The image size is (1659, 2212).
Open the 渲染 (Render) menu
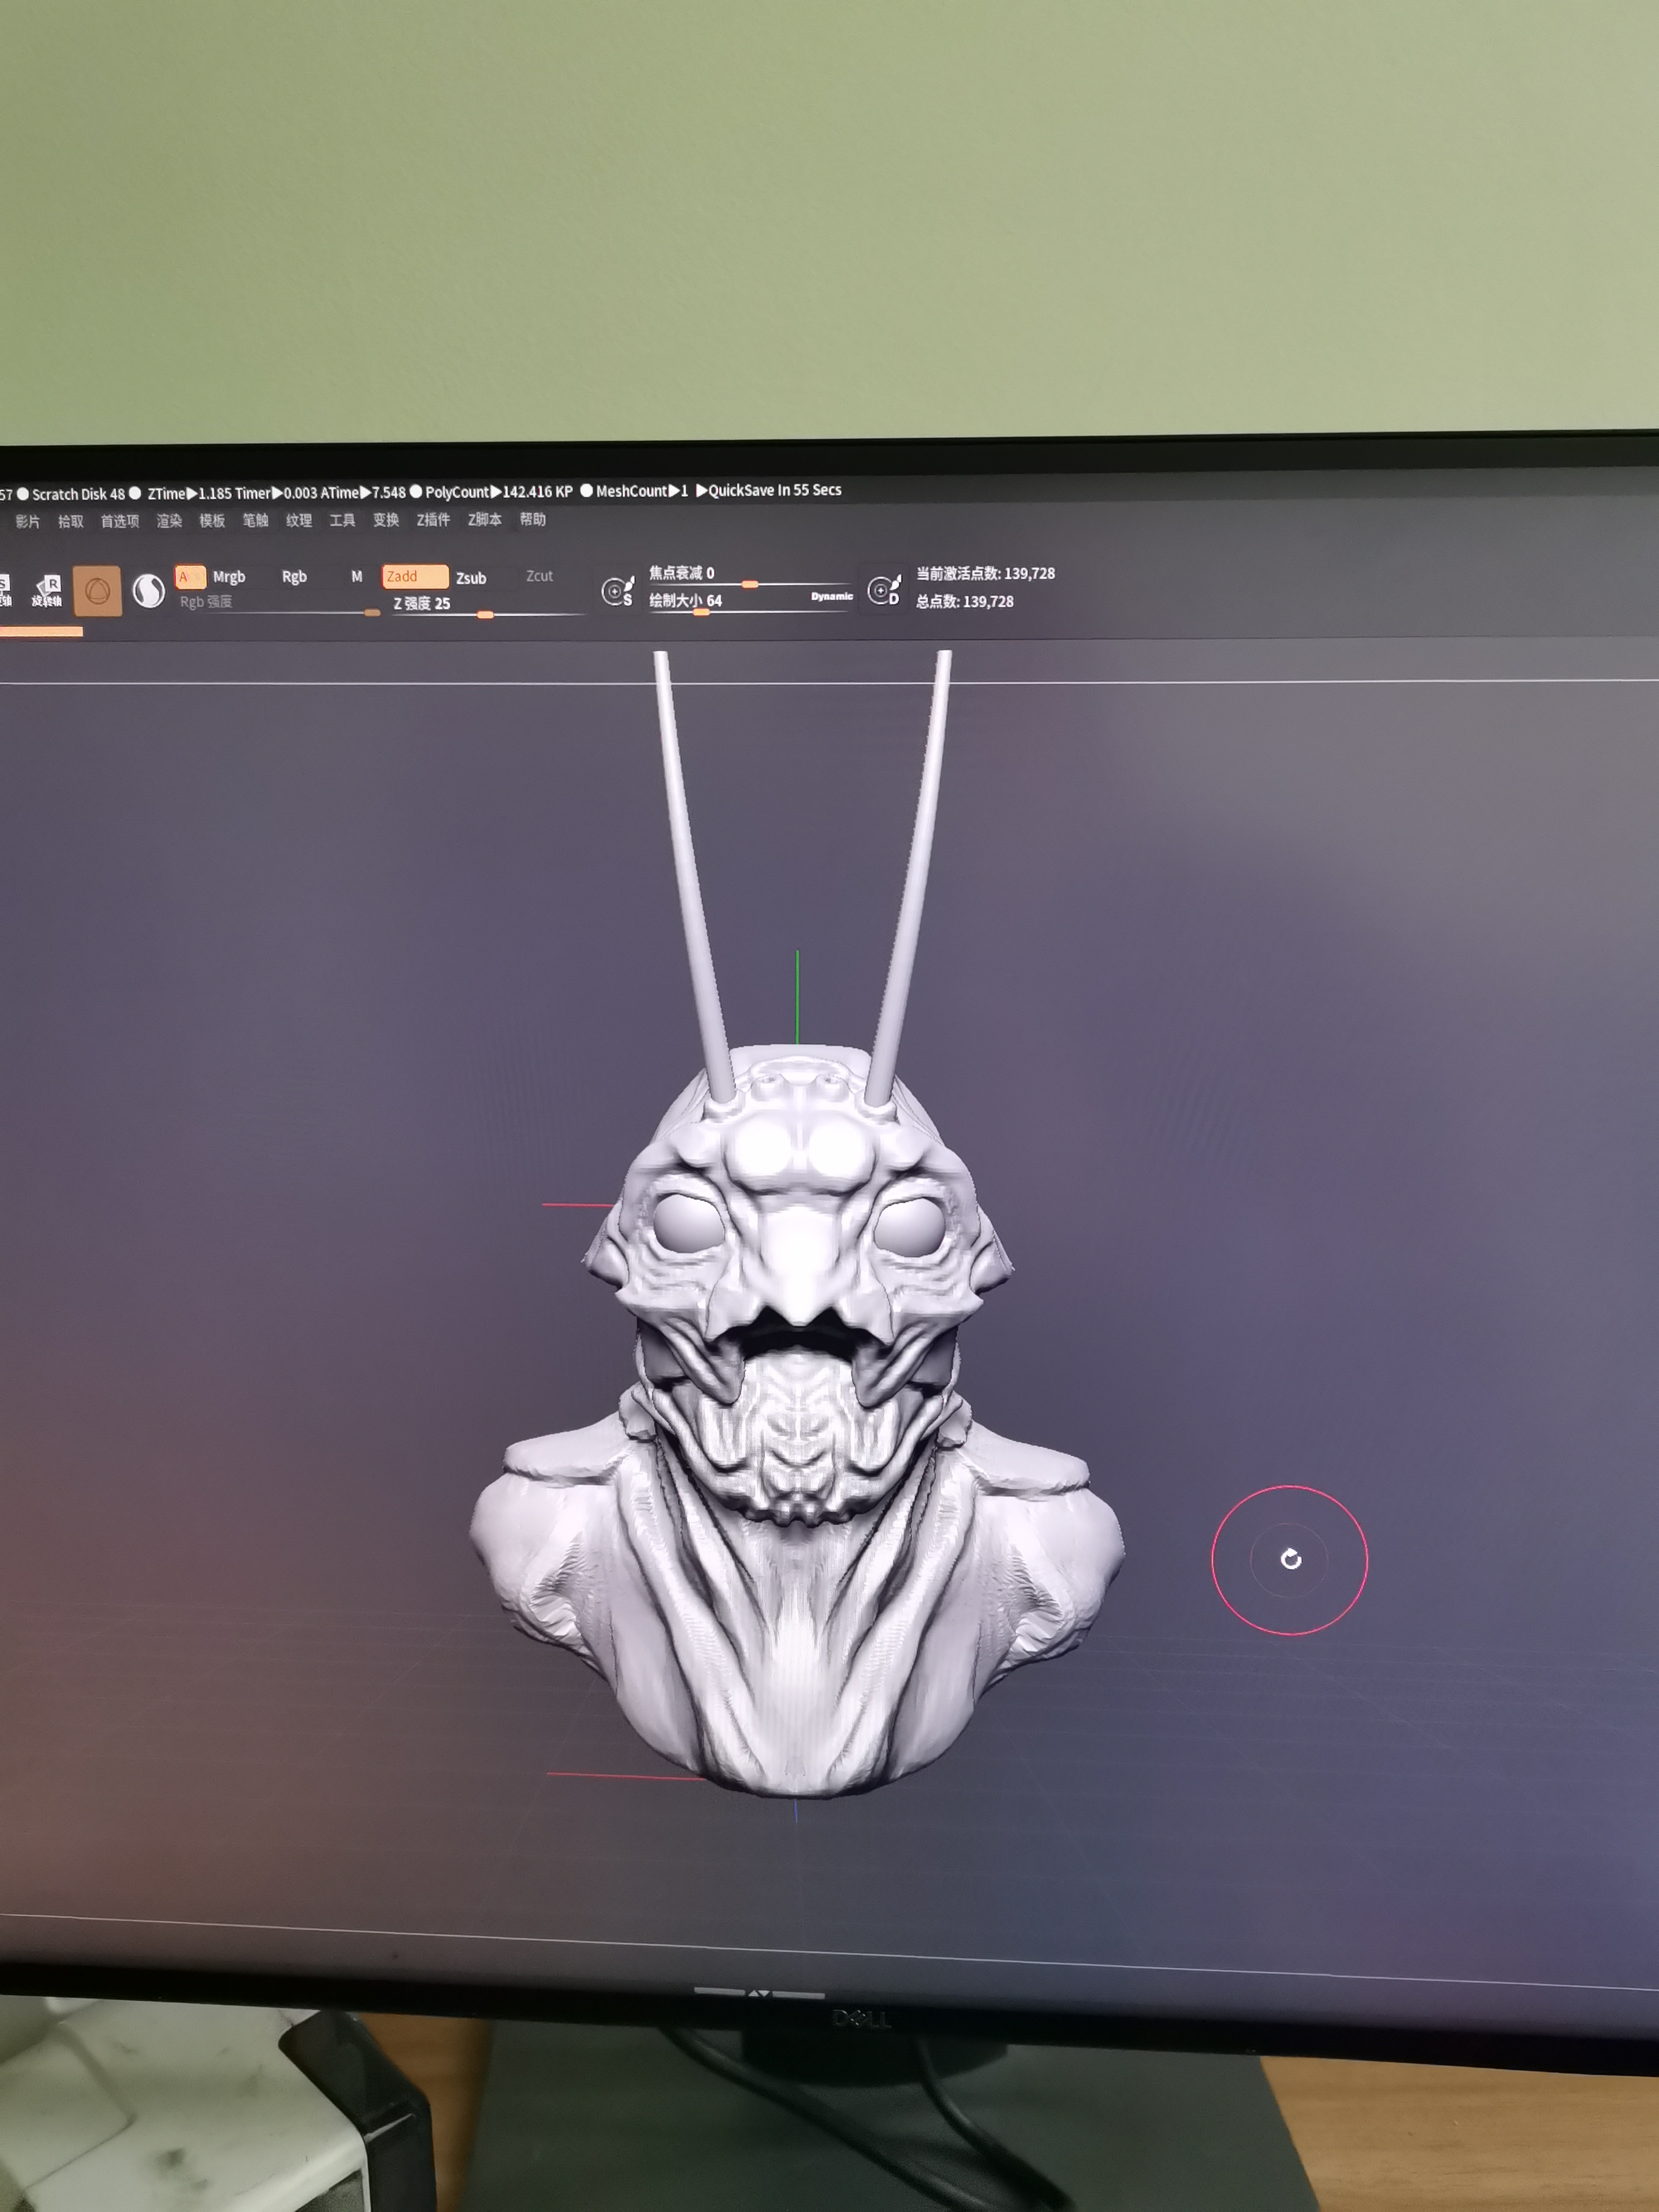[169, 521]
